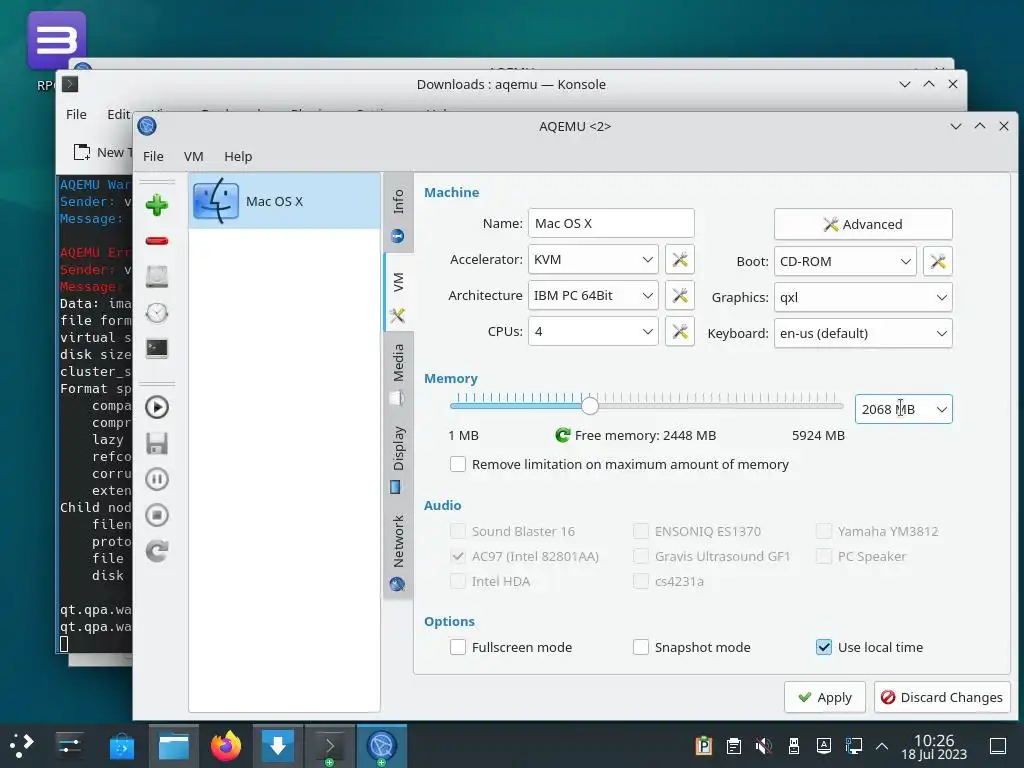Expand the CPUs count dropdown
The height and width of the screenshot is (768, 1024).
[593, 331]
